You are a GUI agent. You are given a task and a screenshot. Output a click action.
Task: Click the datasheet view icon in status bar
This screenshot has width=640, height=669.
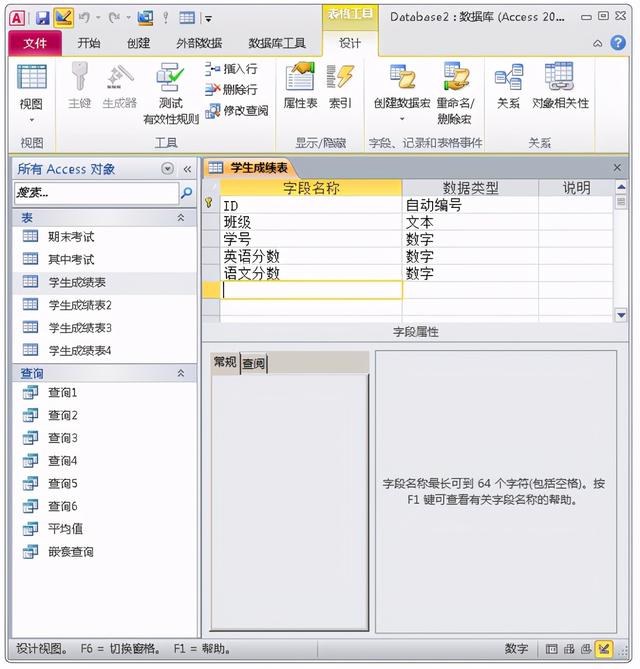coord(552,649)
